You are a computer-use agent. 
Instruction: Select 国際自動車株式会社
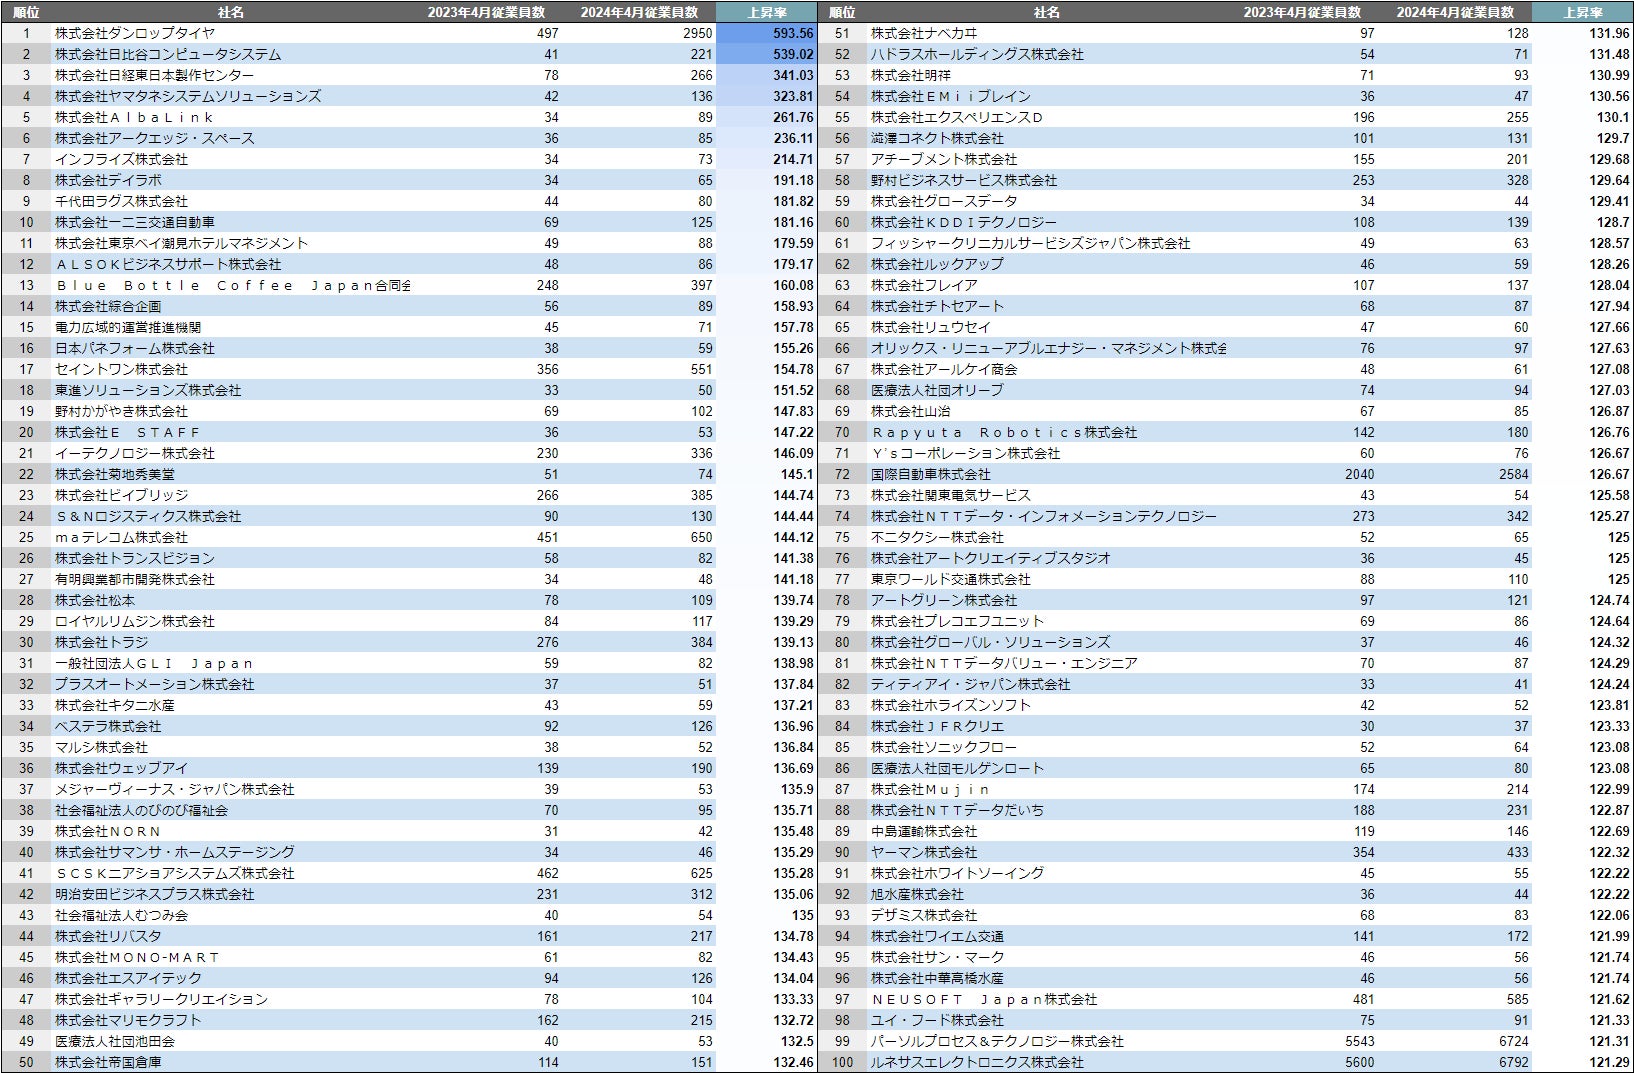click(x=931, y=474)
